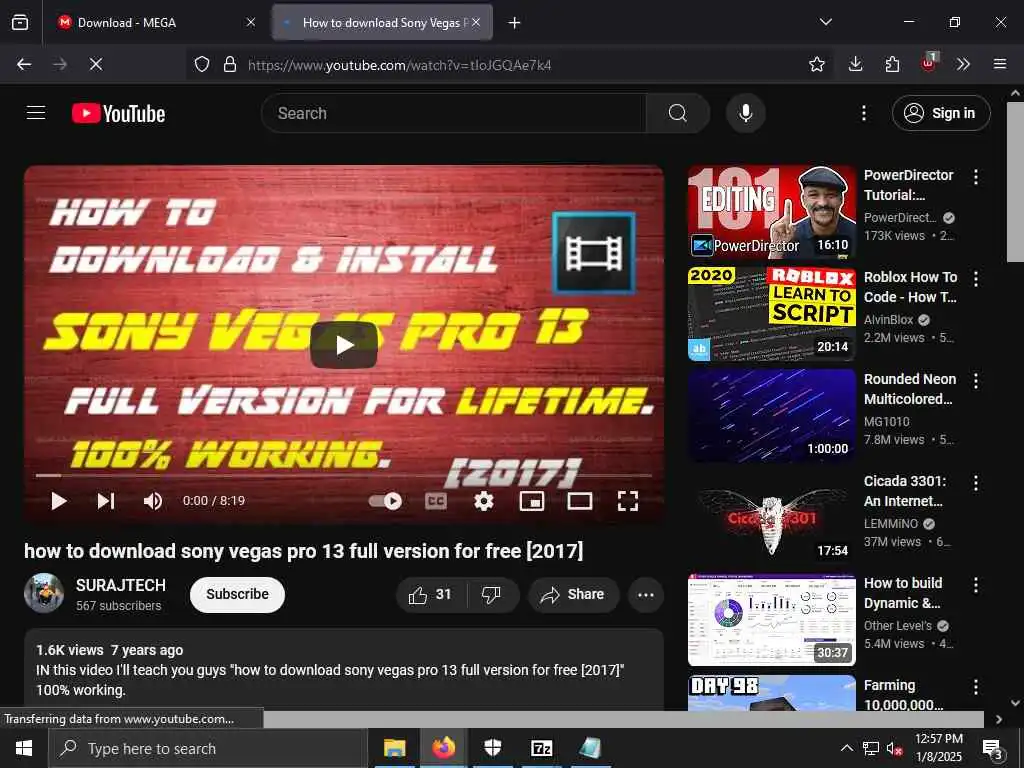Open Cicada 3301 An Internet video title
The image size is (1024, 768).
(x=904, y=490)
